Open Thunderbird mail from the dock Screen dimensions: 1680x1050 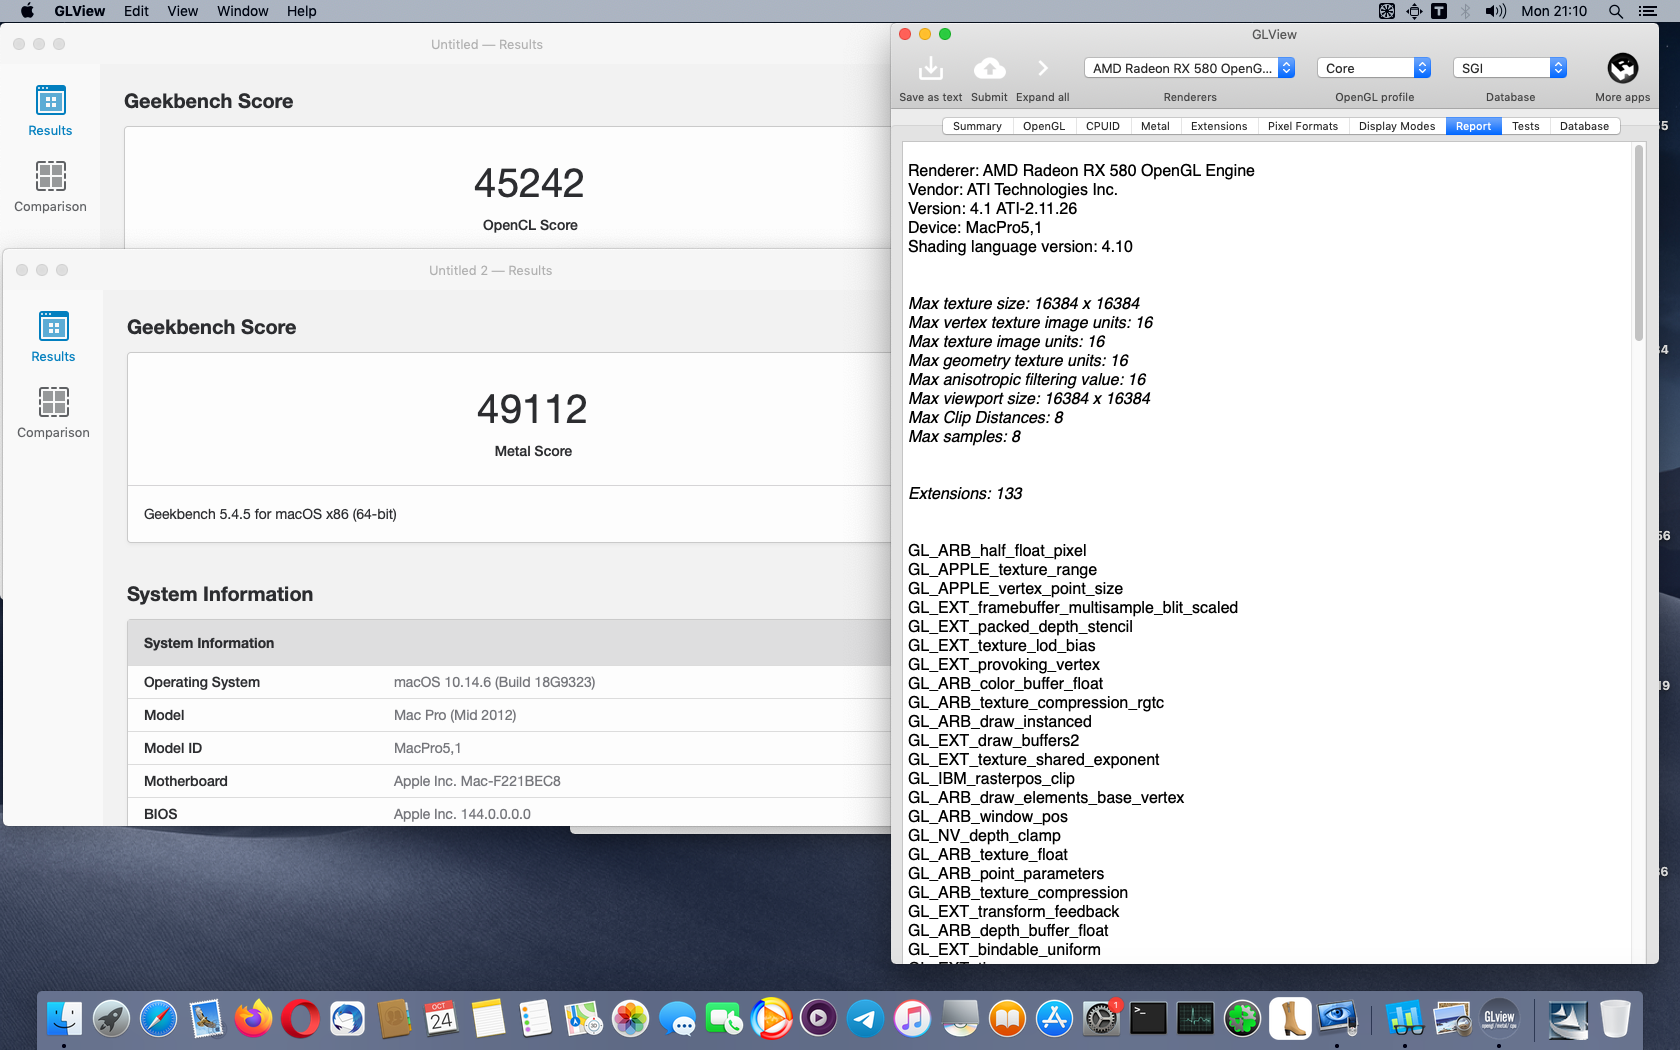pos(347,1019)
